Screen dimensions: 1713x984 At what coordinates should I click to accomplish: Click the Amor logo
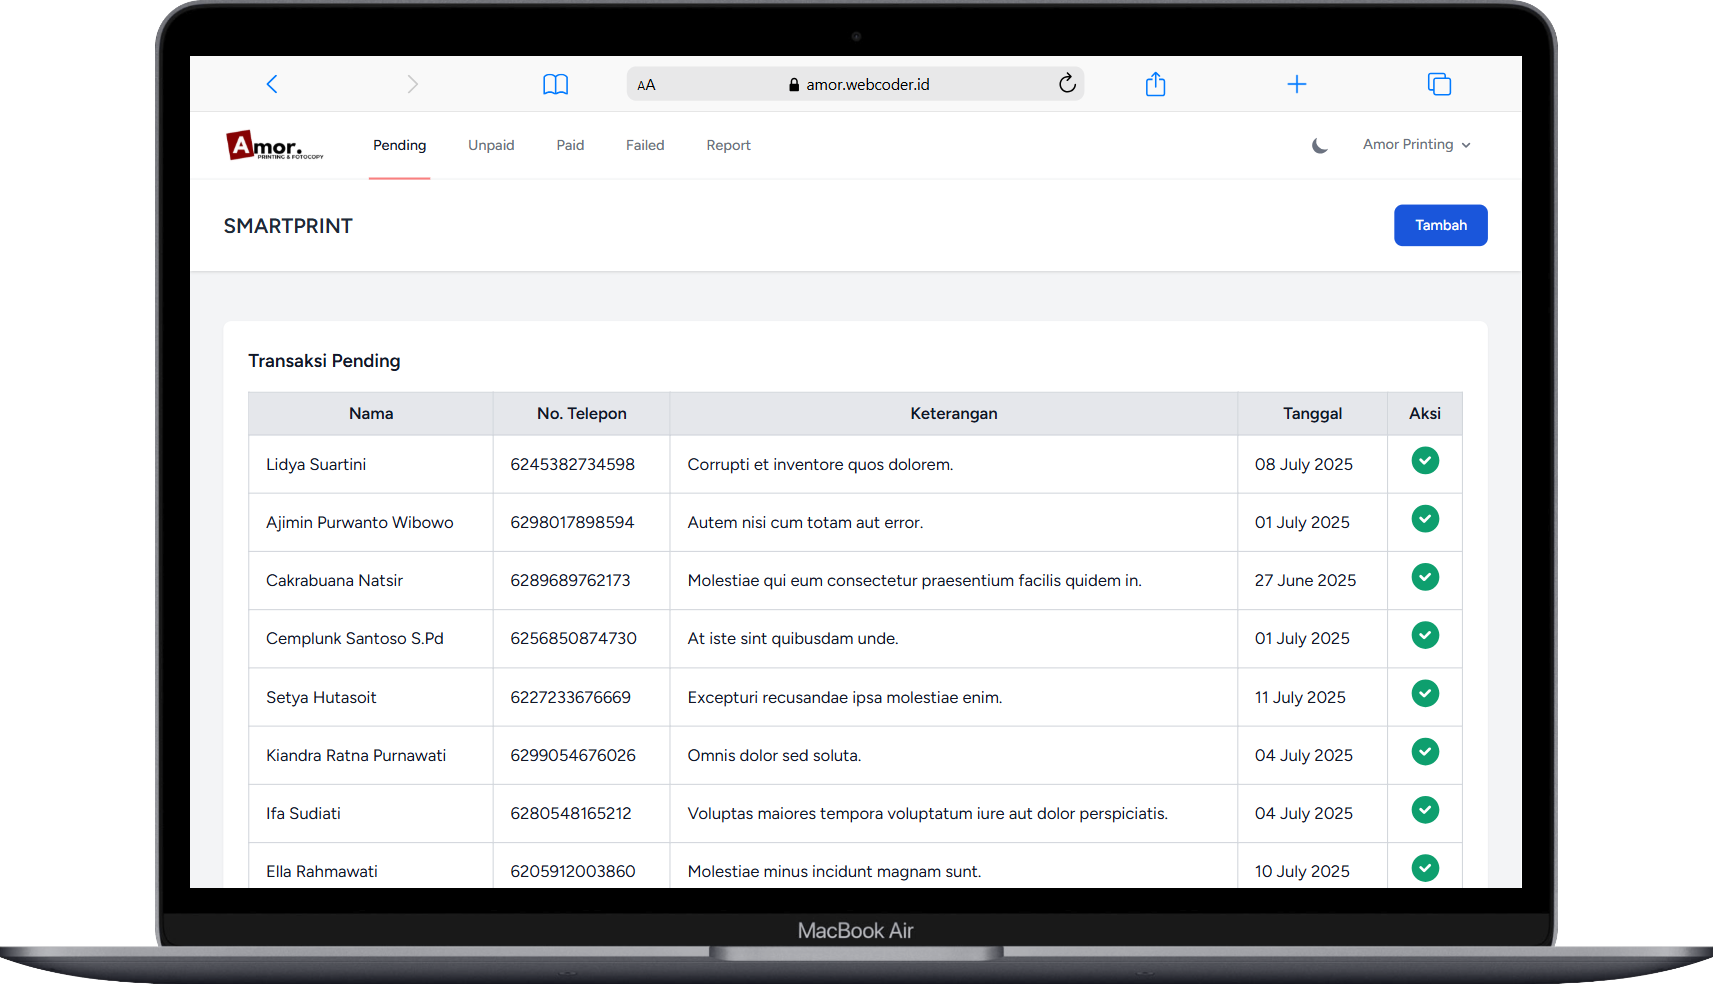[x=275, y=145]
